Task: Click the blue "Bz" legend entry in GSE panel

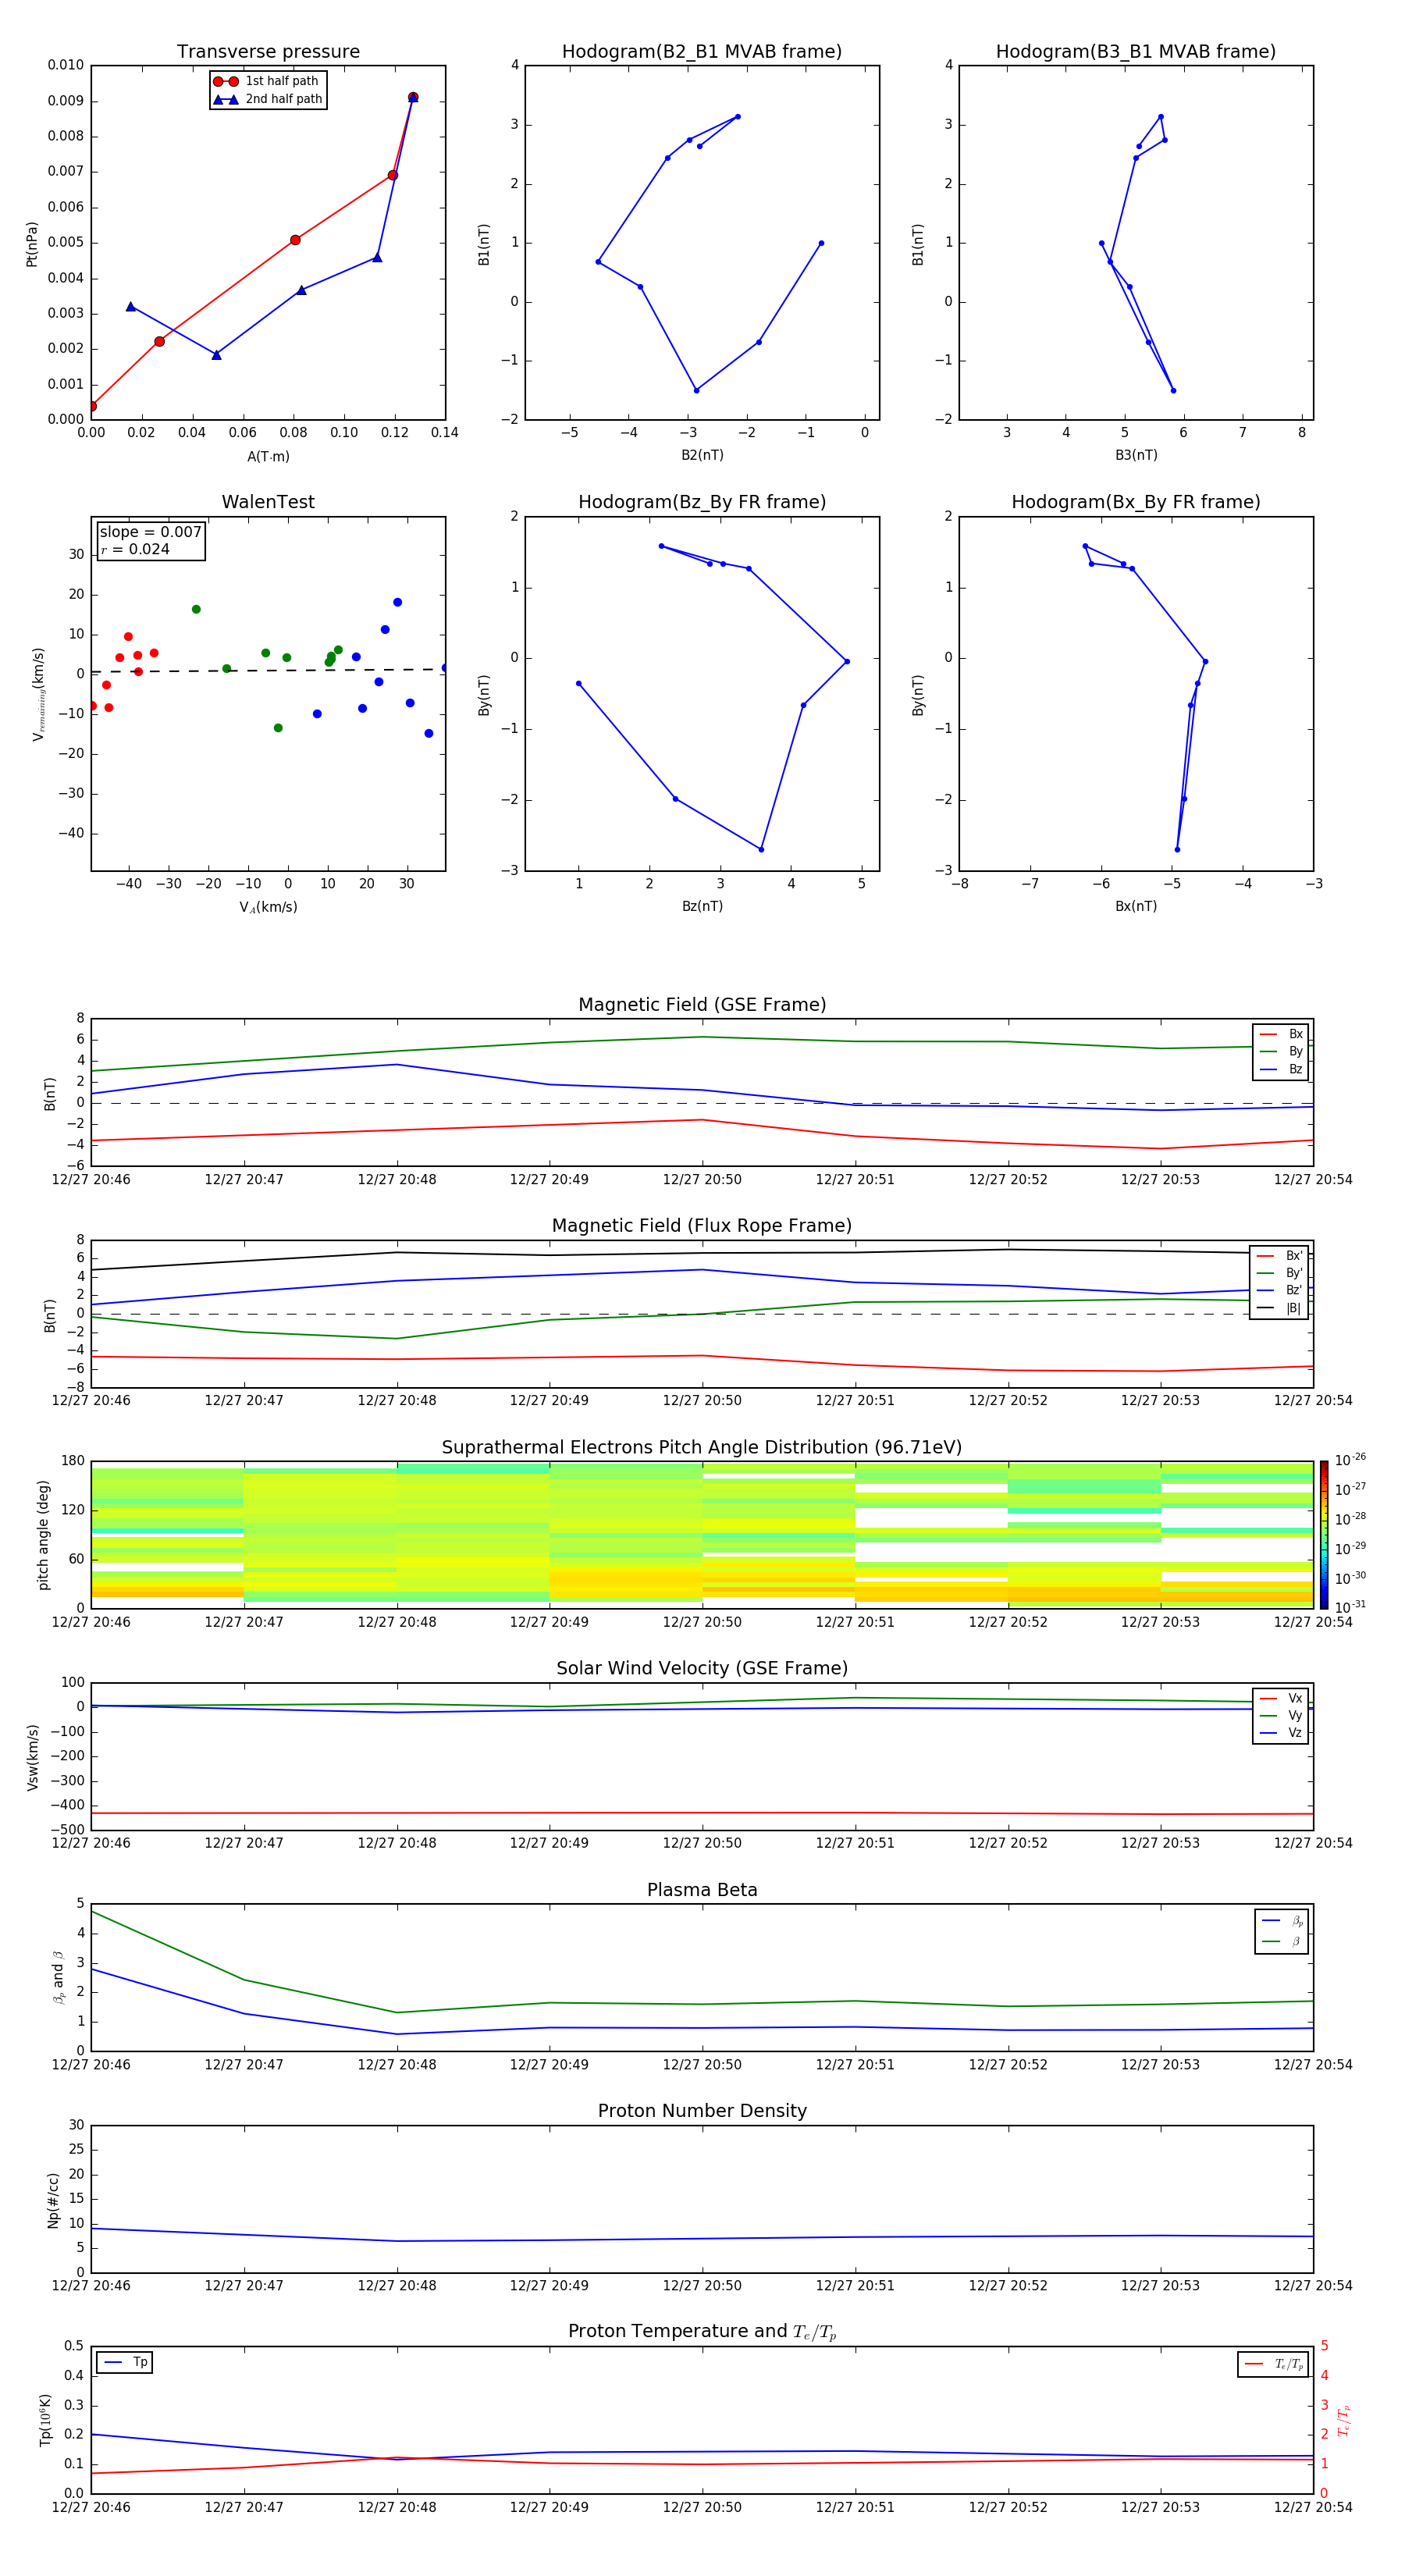Action: (1281, 1069)
